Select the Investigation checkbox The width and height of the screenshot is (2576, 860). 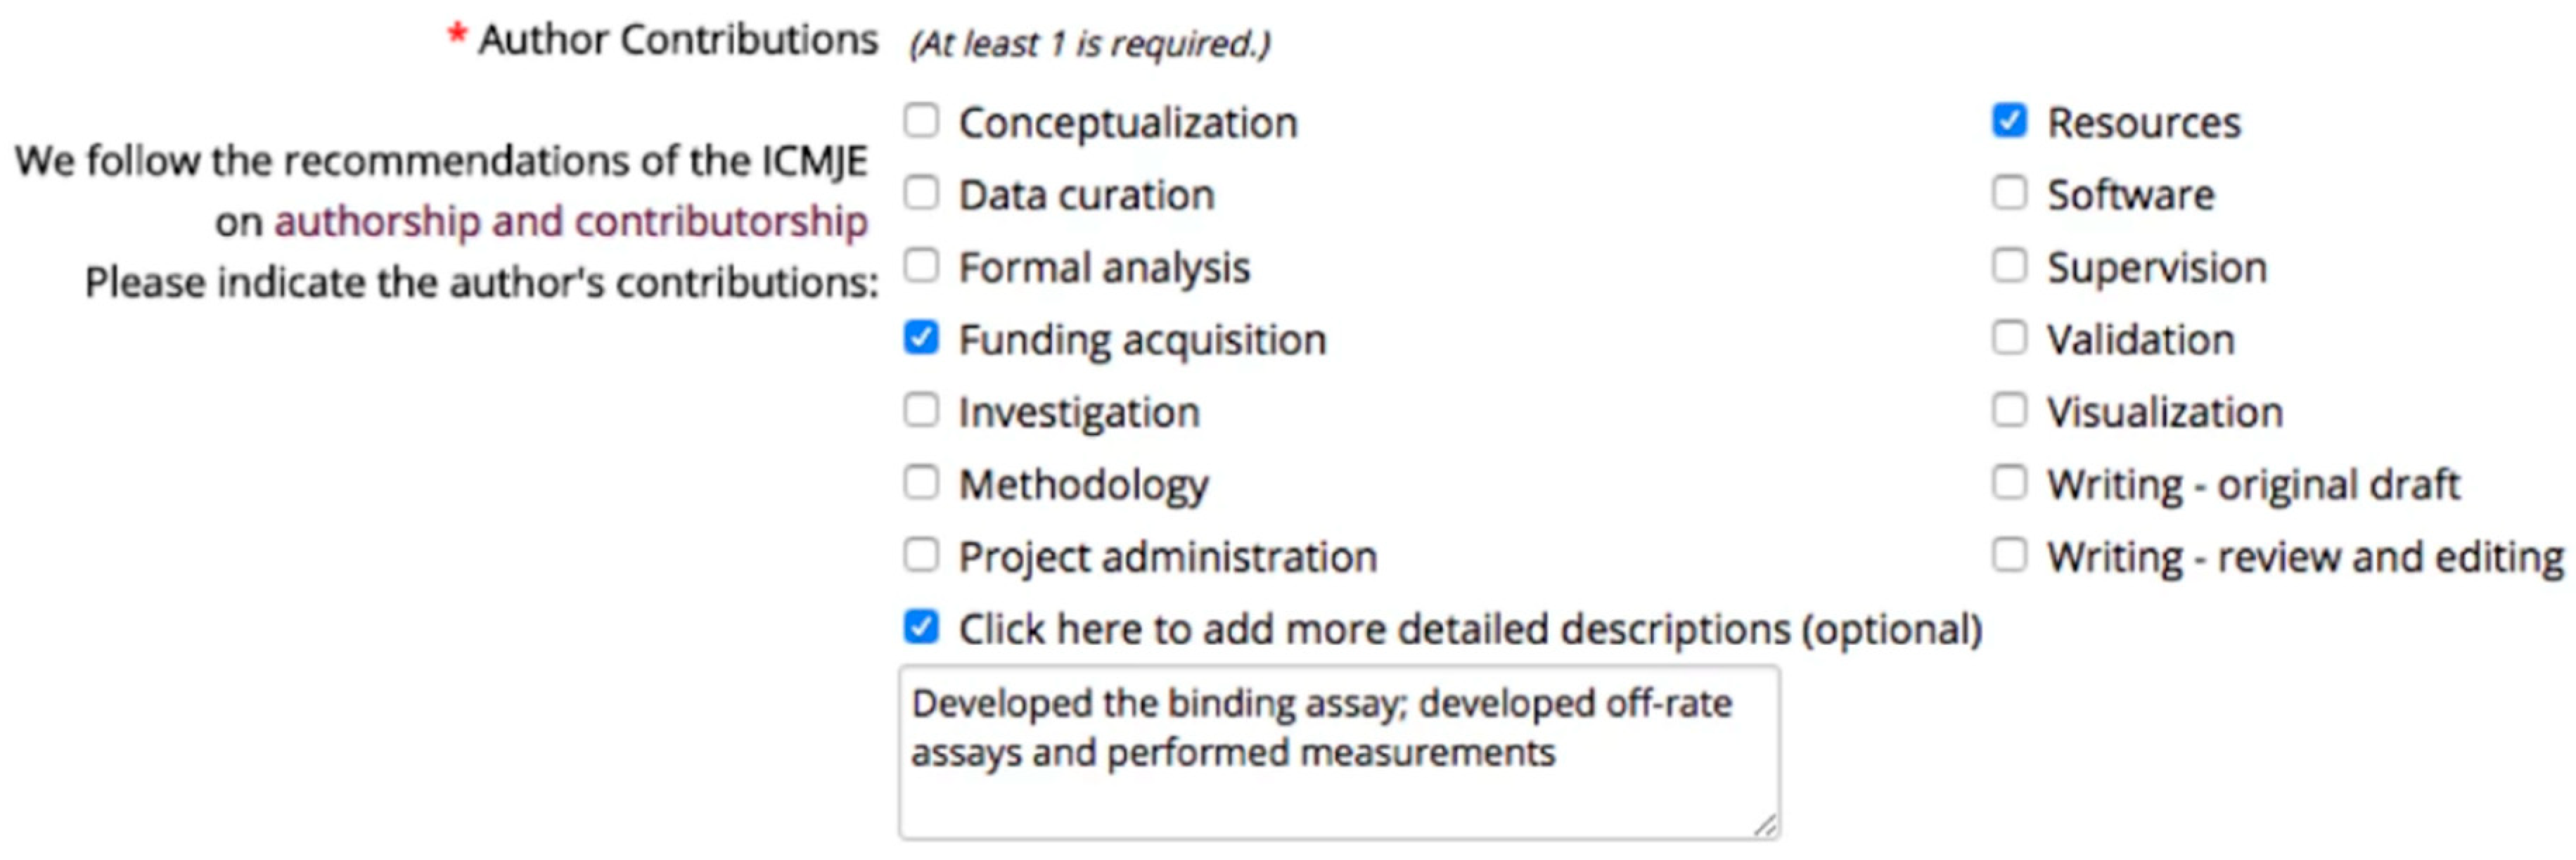pos(921,410)
